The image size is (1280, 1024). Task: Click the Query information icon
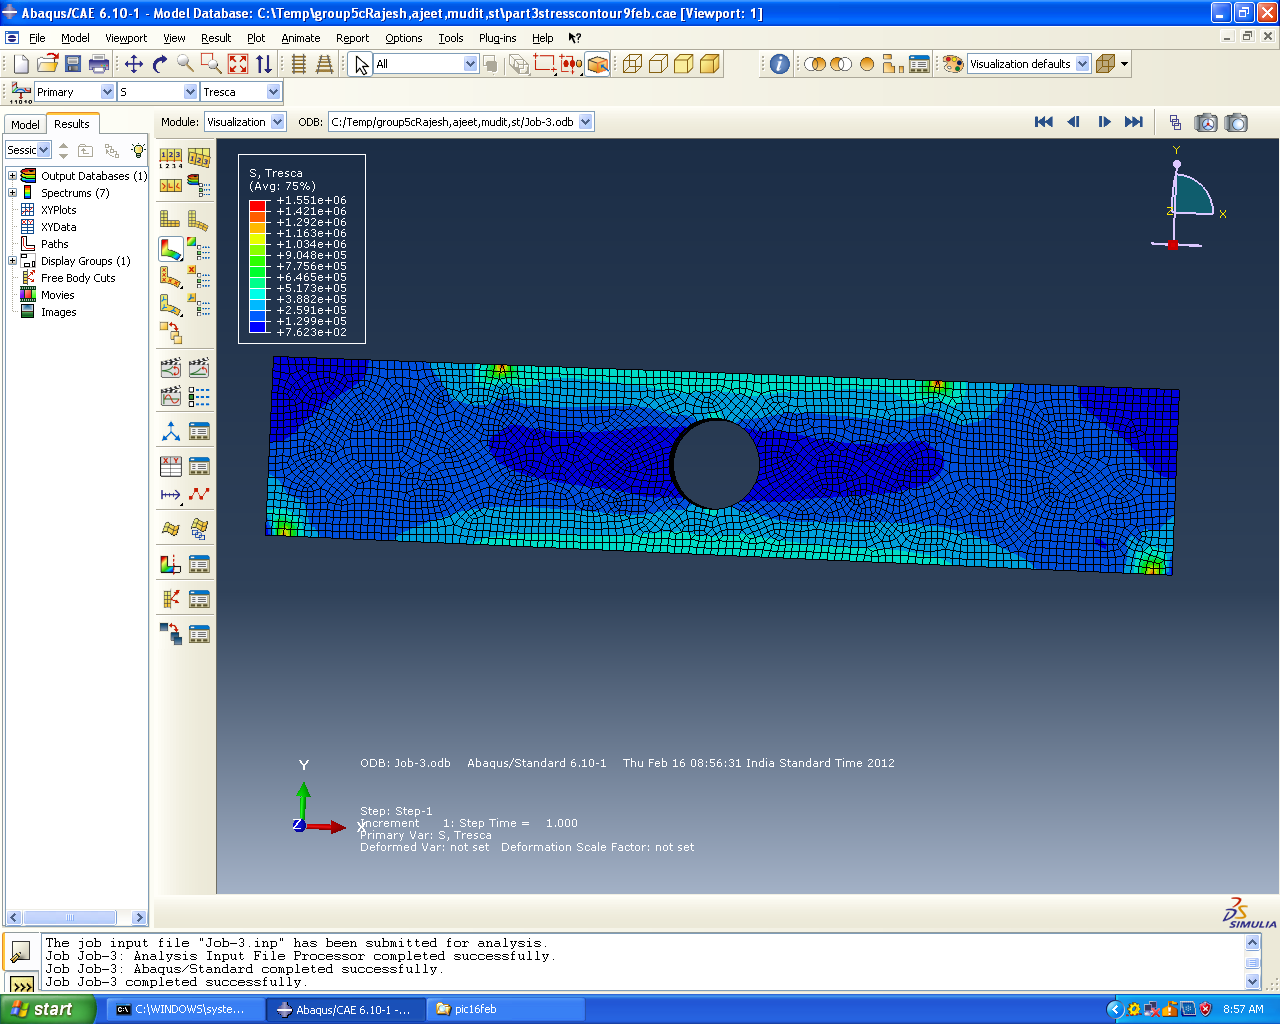(x=780, y=64)
